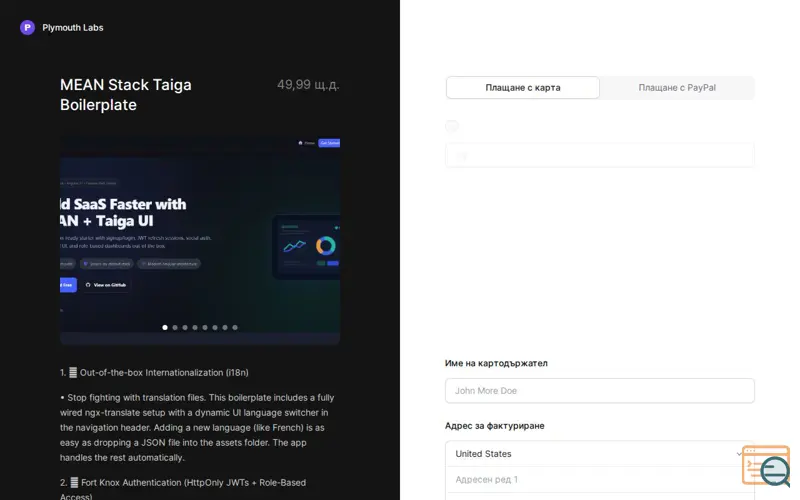Click the 49,99 щ.д. price
The height and width of the screenshot is (500, 800).
pyautogui.click(x=308, y=85)
